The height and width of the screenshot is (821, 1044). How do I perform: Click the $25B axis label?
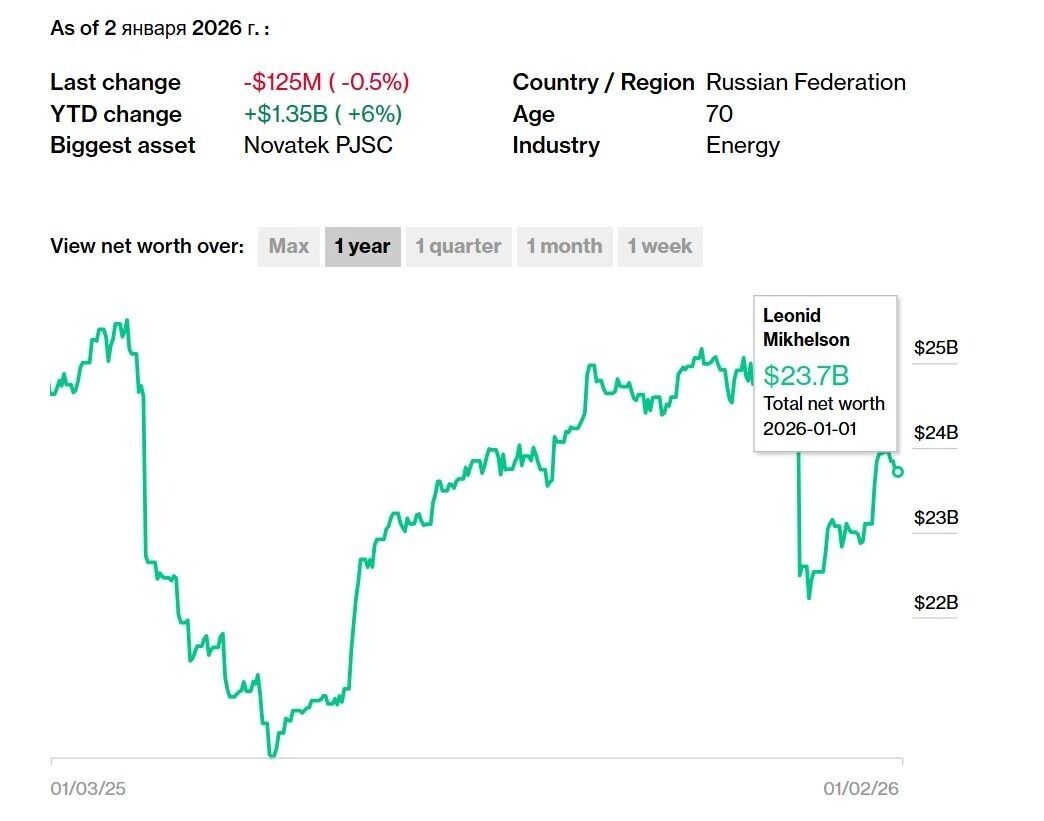[x=934, y=347]
